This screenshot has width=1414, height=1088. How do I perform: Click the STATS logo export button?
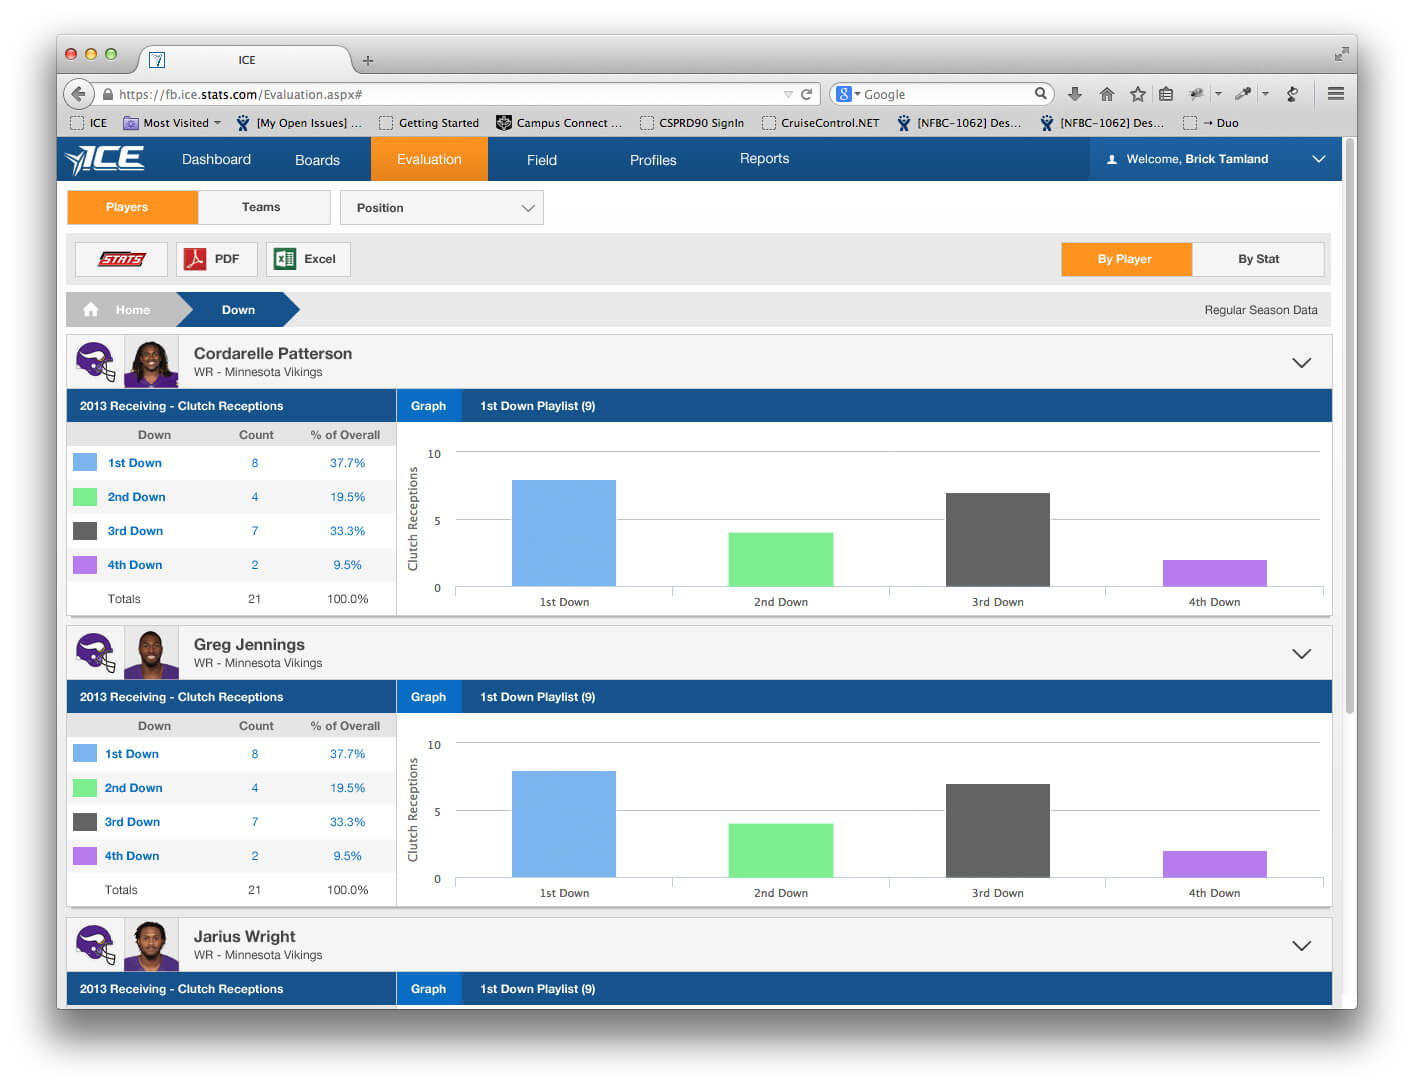(x=121, y=259)
